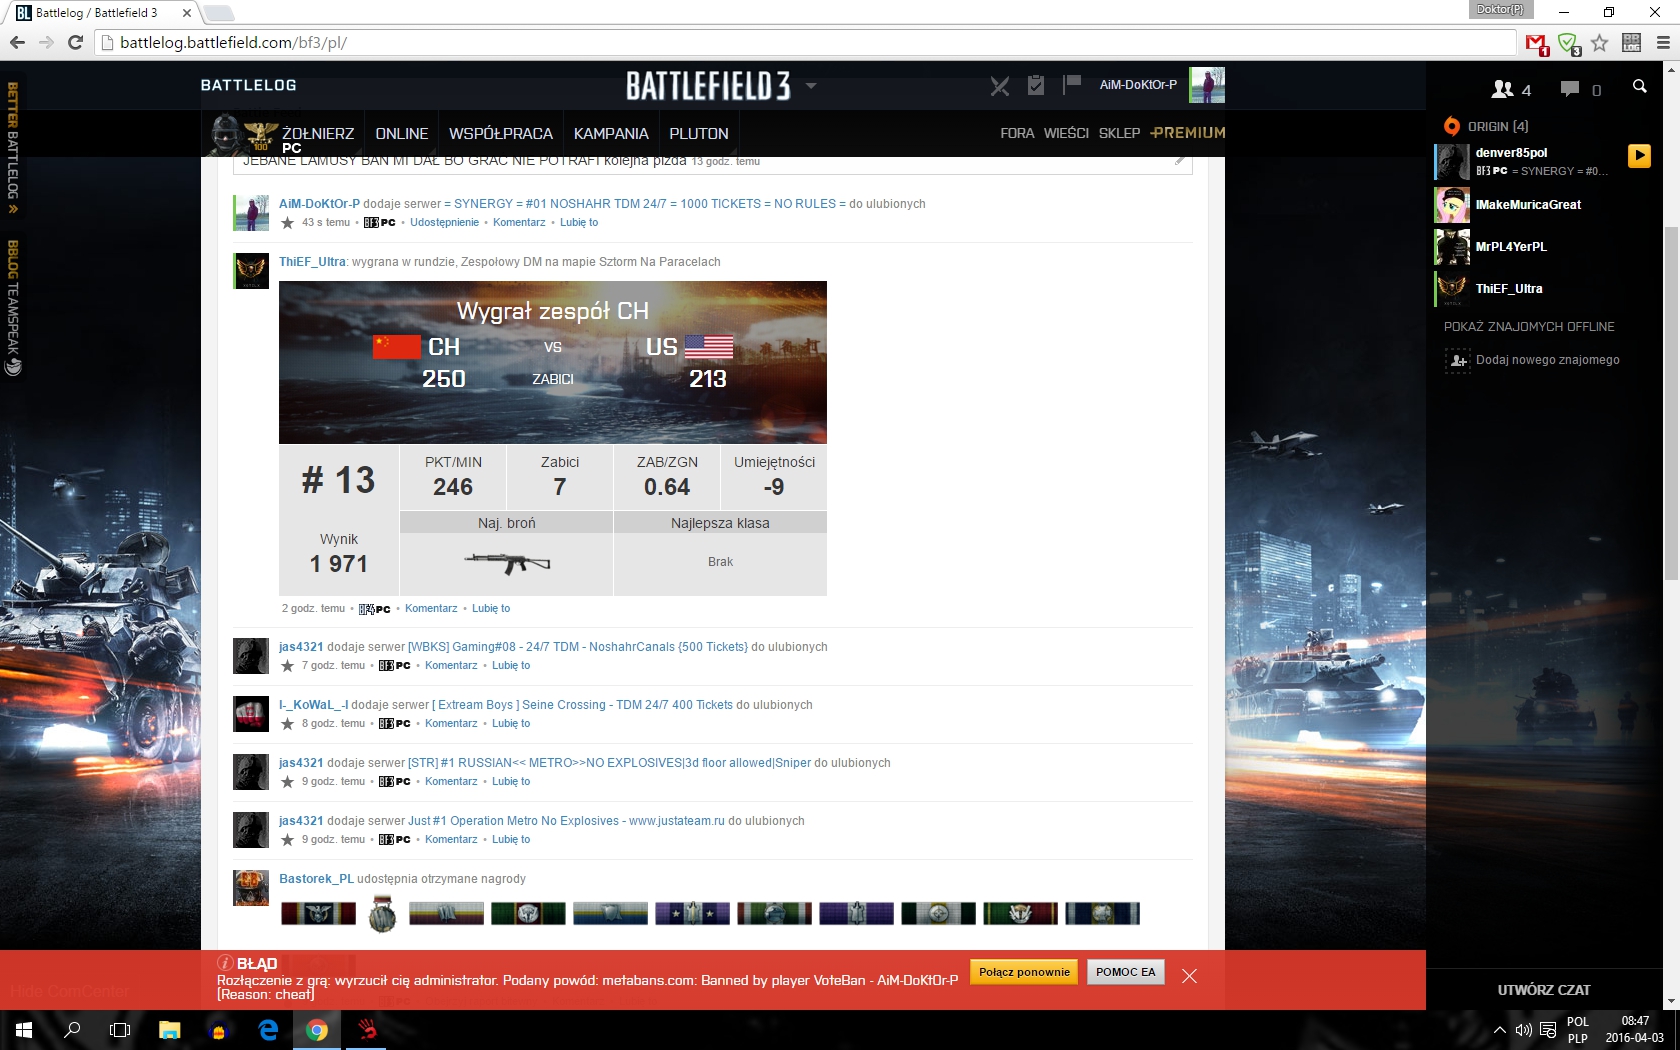Open the PLUTON menu item
Image resolution: width=1680 pixels, height=1050 pixels.
pos(698,134)
